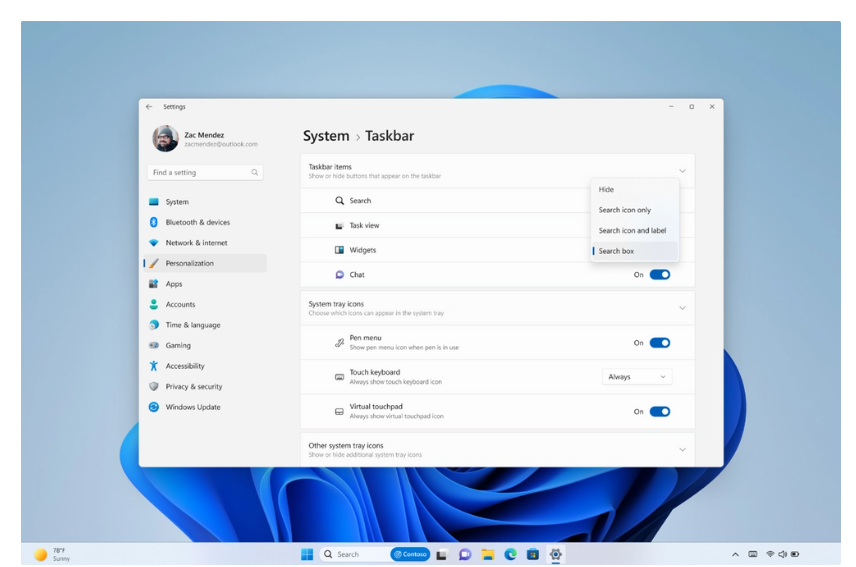The image size is (856, 567).
Task: Open Touch keyboard Always dropdown
Action: click(637, 377)
